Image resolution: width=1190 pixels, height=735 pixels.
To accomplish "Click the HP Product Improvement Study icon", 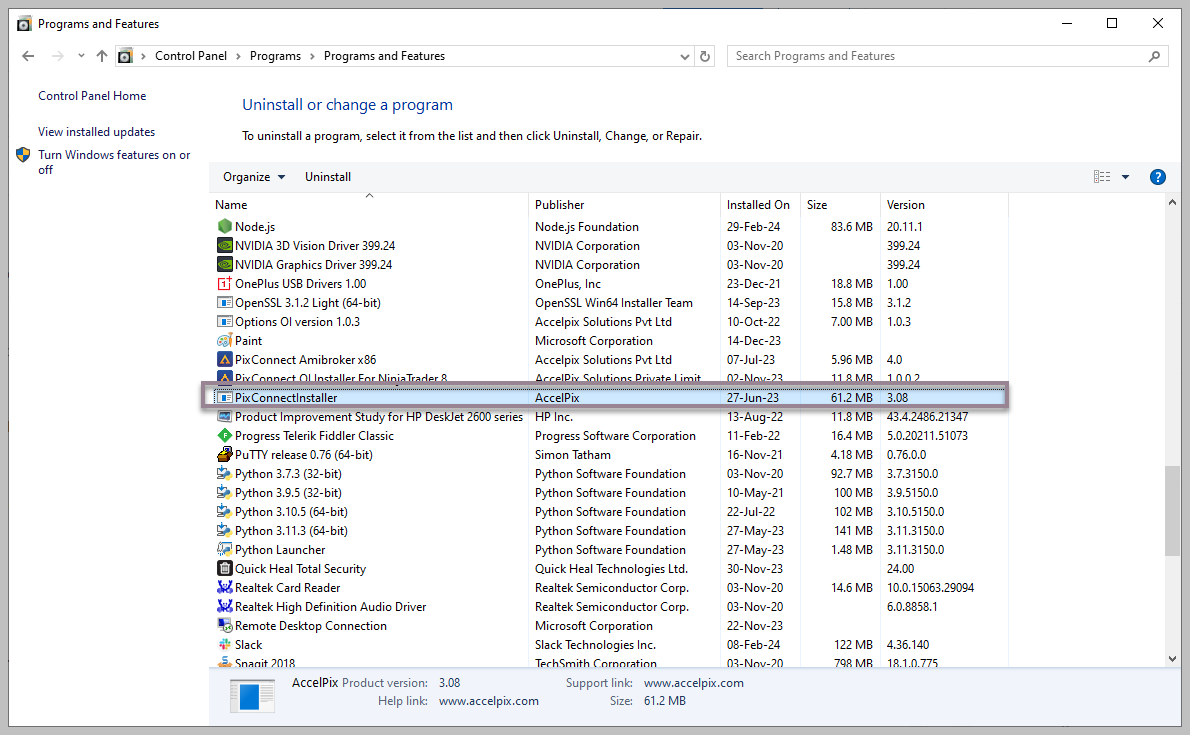I will (225, 416).
